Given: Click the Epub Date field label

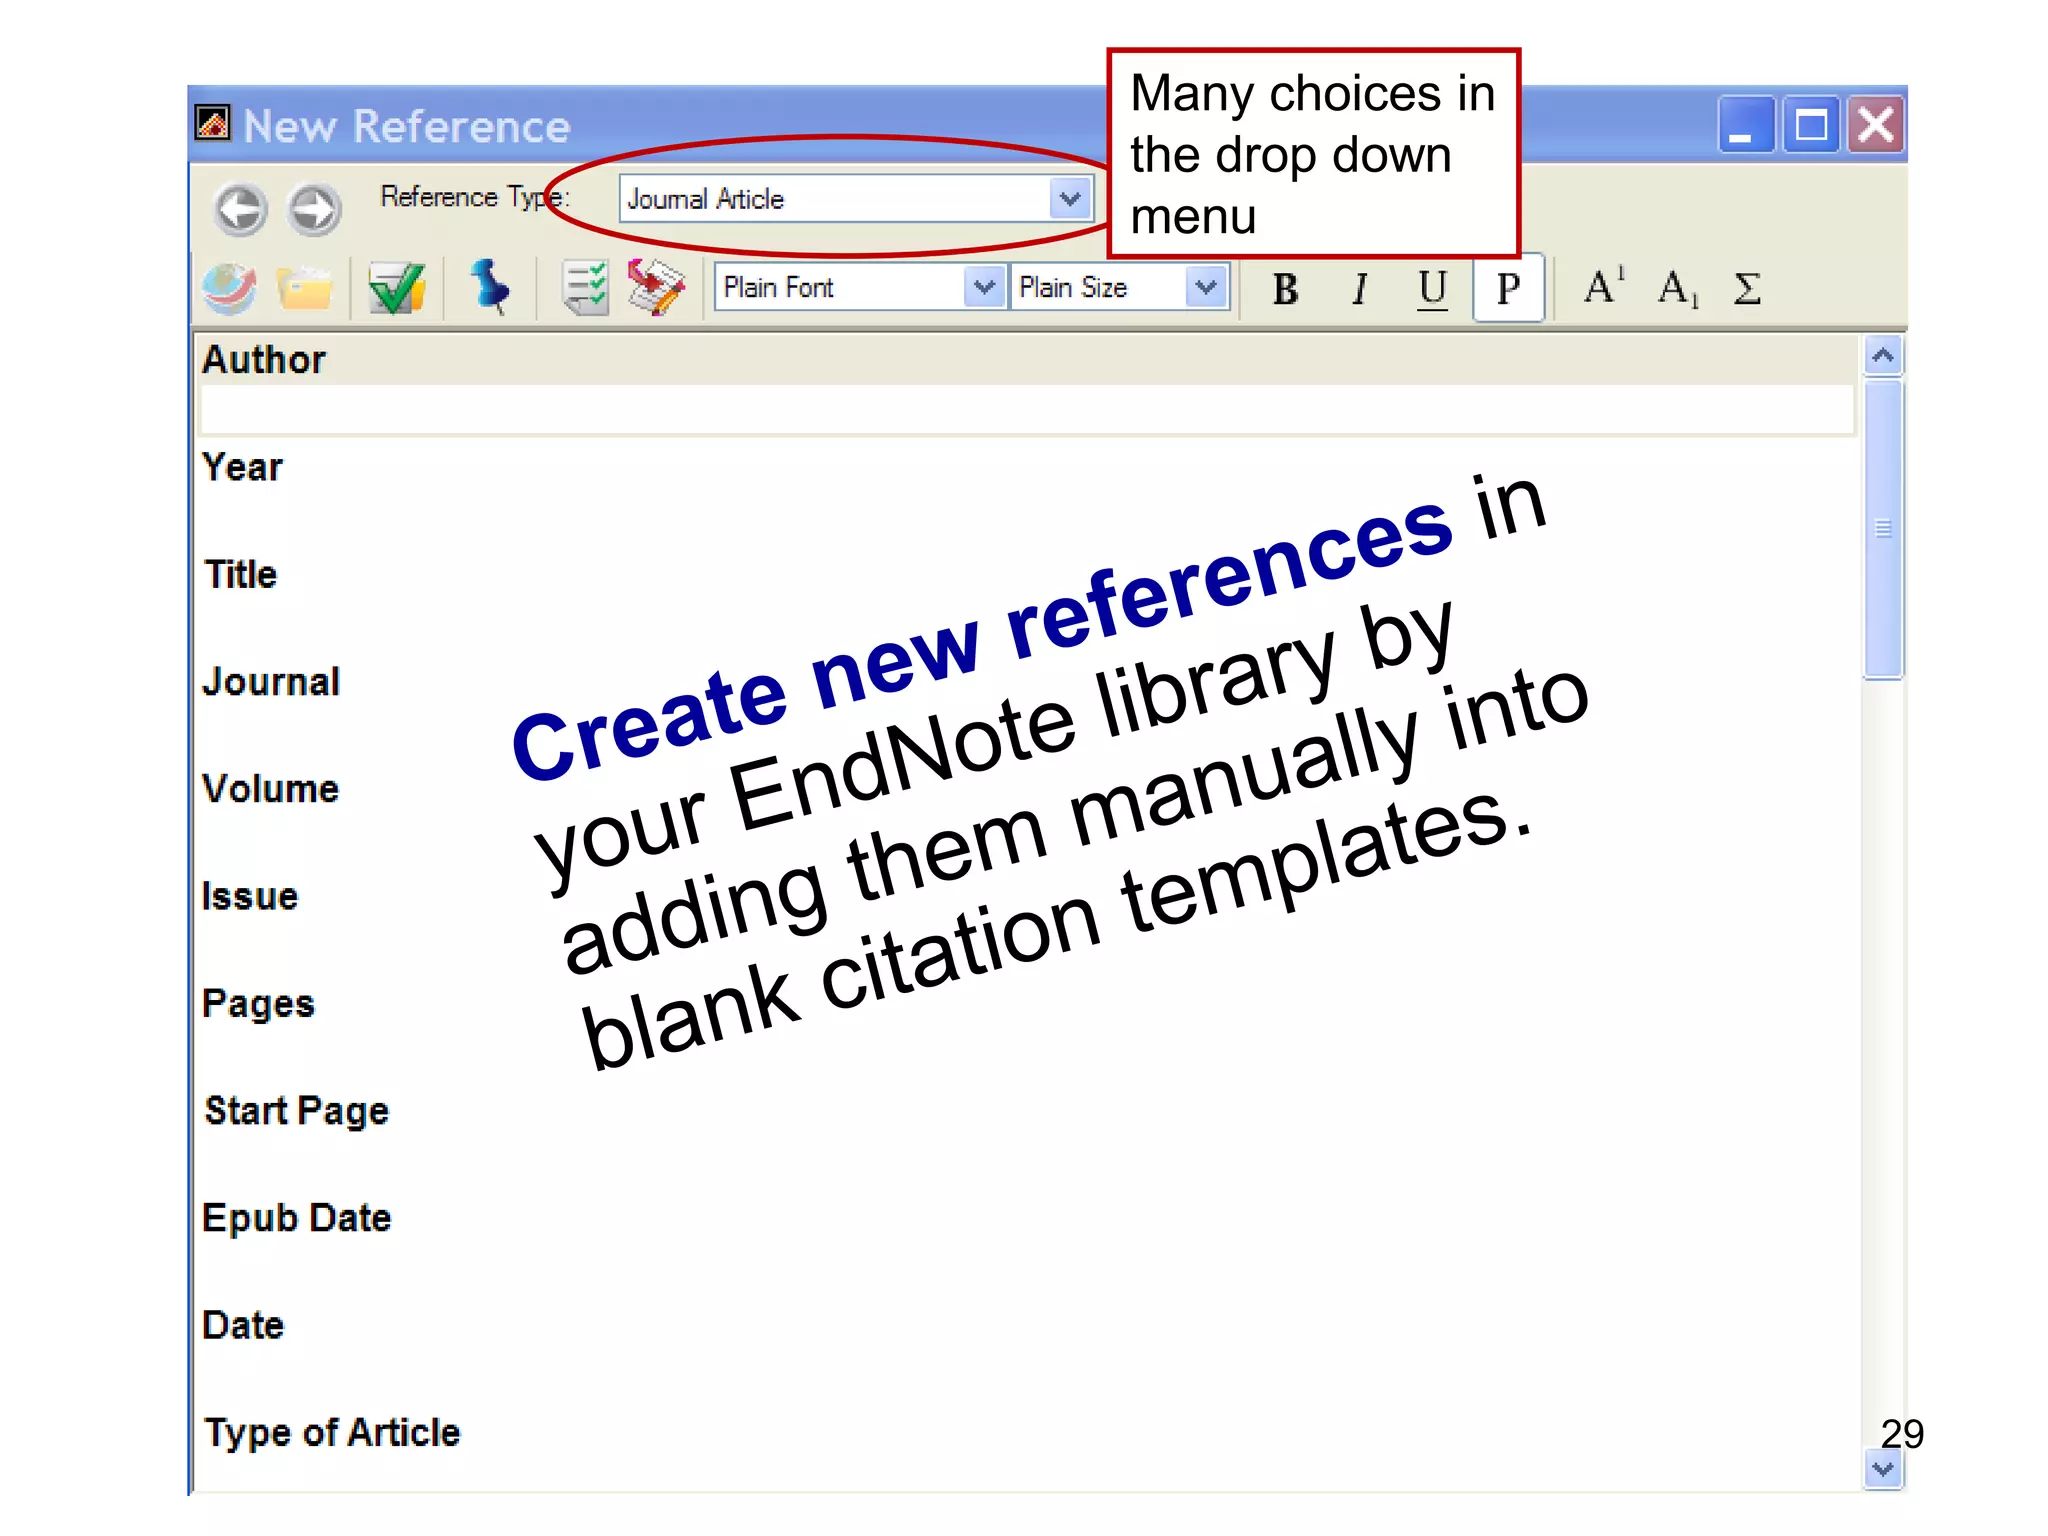Looking at the screenshot, I should pyautogui.click(x=296, y=1218).
